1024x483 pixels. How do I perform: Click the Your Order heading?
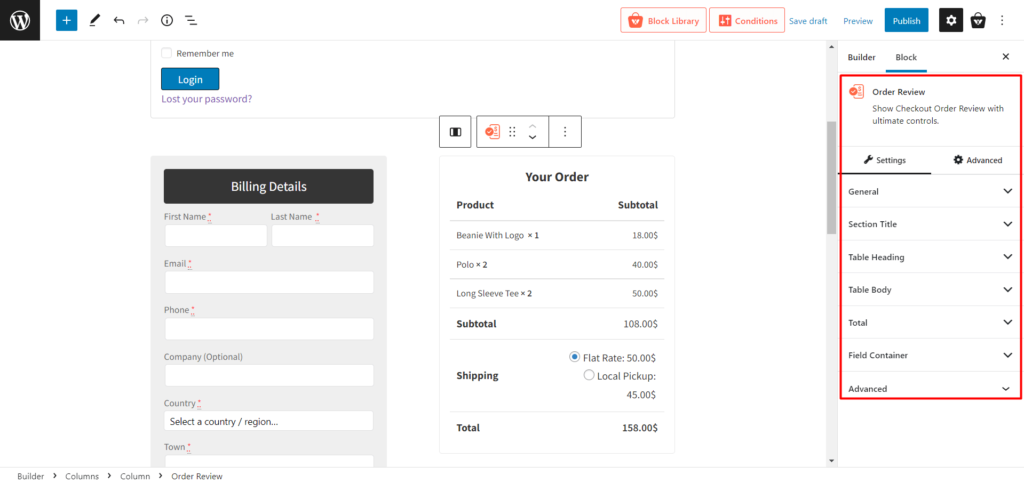point(557,176)
